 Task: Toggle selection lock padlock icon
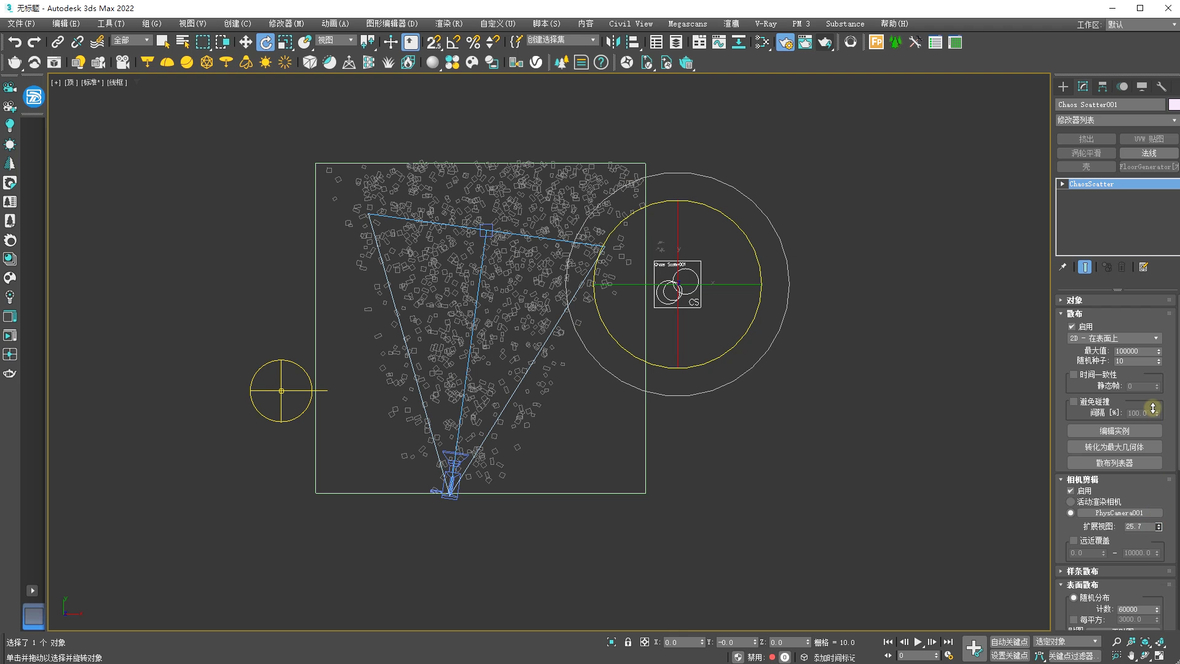point(628,642)
